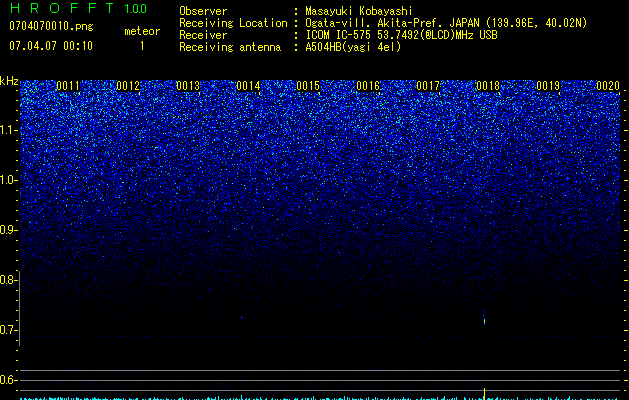Click the meteor count value 1
629x400 pixels.
point(142,46)
